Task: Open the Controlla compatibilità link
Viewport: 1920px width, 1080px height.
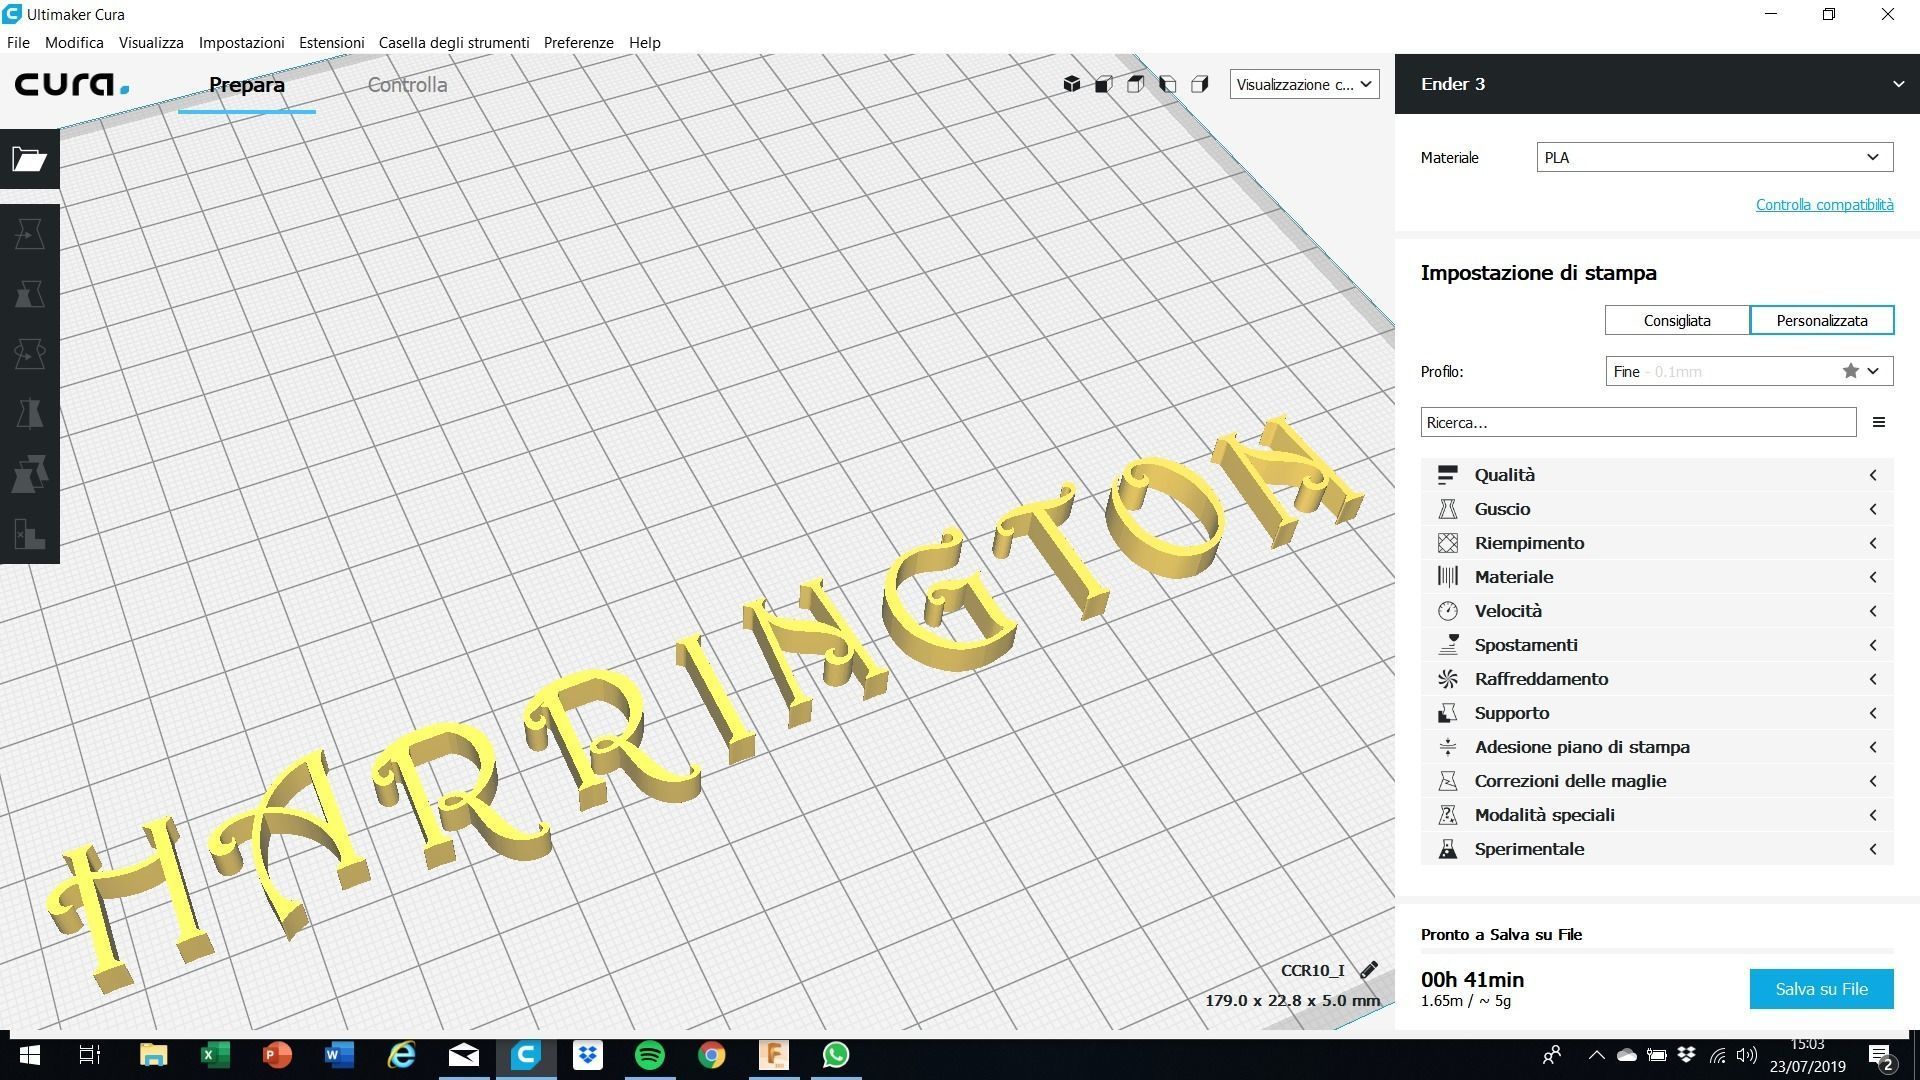Action: [x=1824, y=205]
